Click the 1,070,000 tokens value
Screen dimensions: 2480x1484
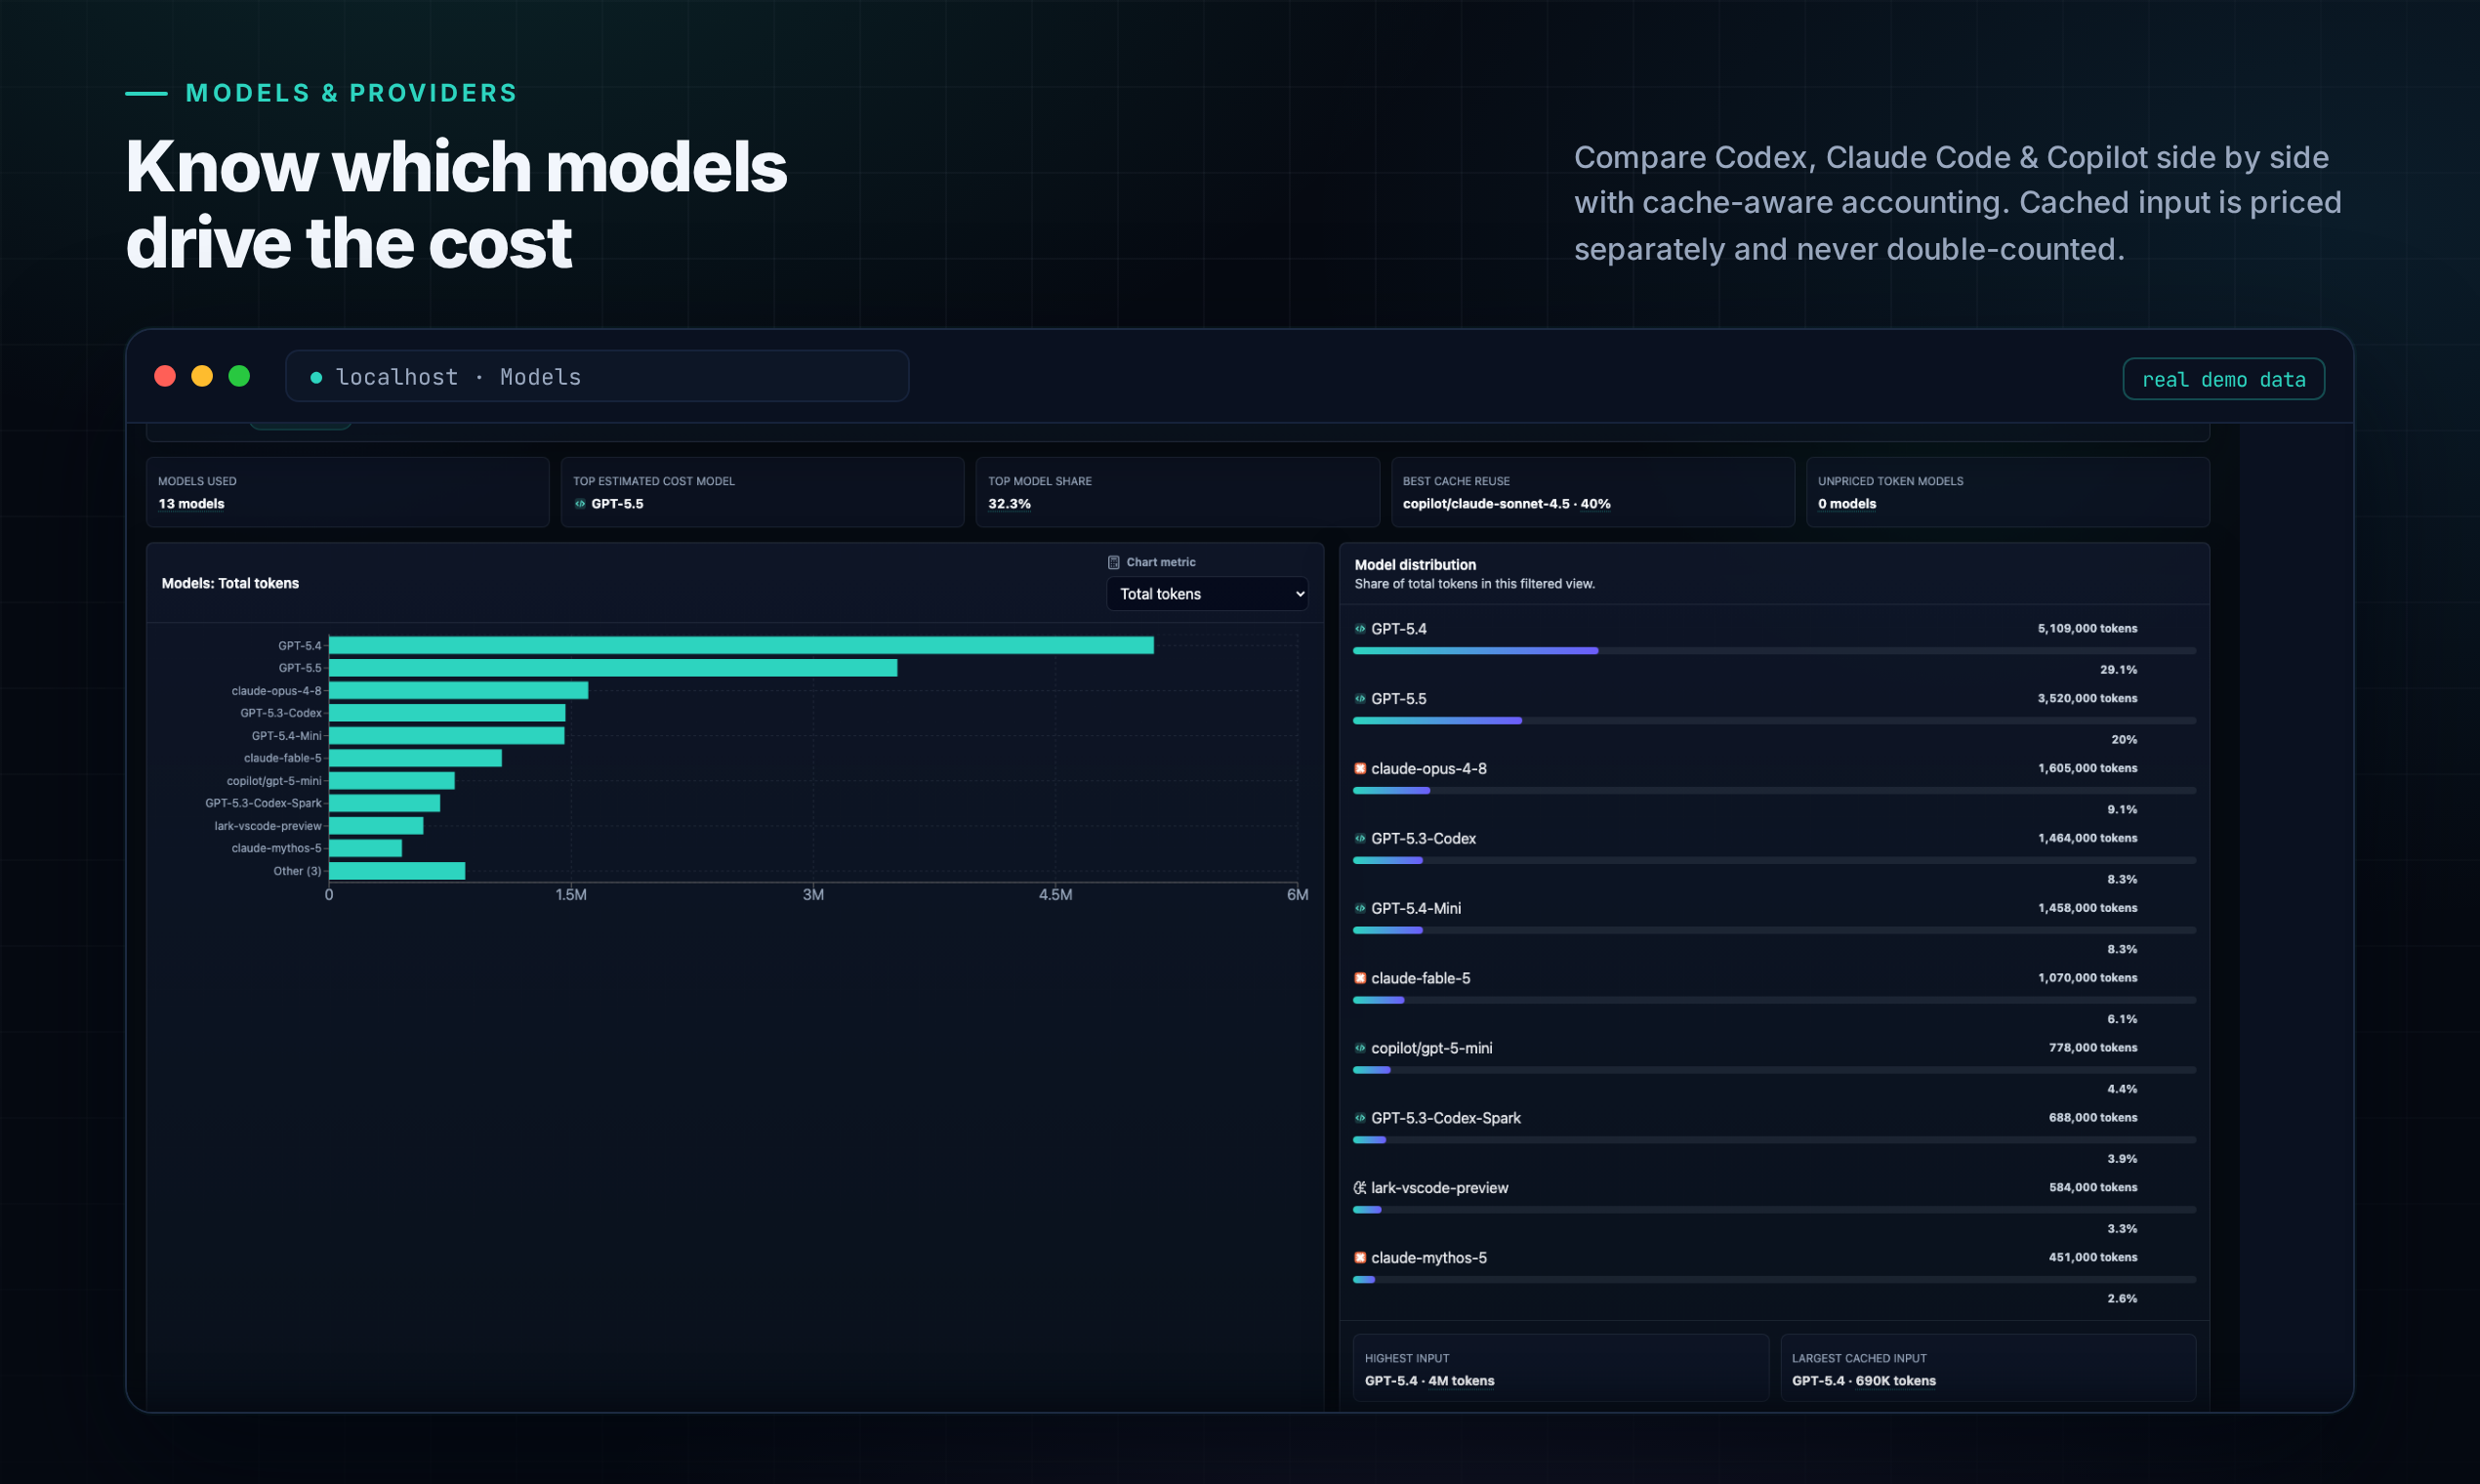point(2087,978)
